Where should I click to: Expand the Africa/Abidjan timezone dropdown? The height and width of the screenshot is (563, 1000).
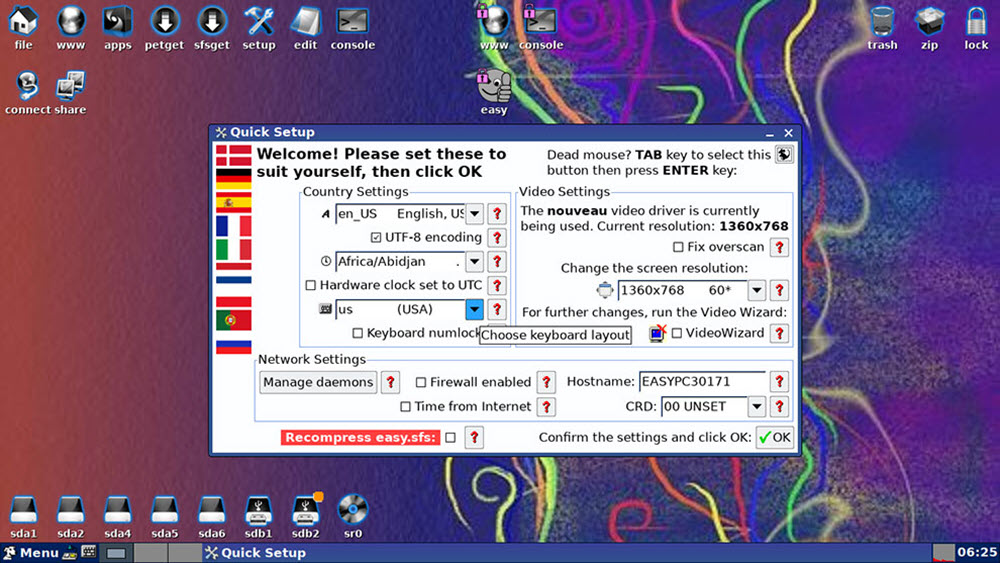tap(474, 262)
